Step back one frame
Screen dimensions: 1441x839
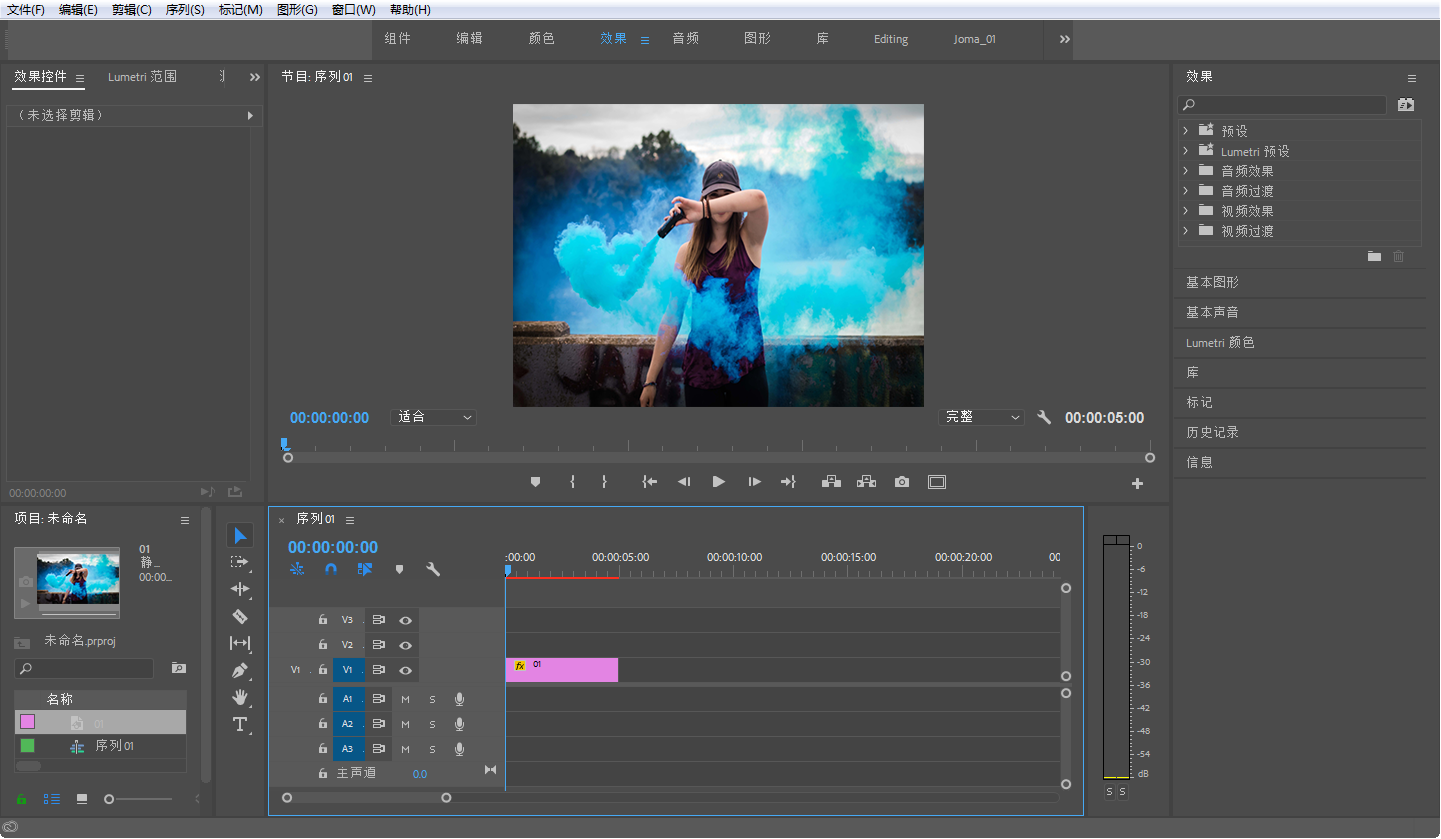coord(684,482)
